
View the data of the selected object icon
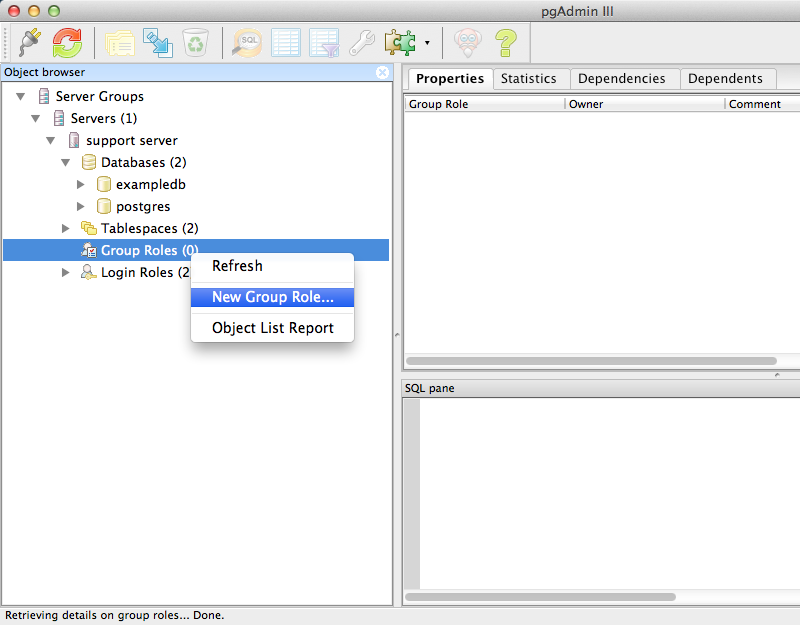[x=285, y=43]
